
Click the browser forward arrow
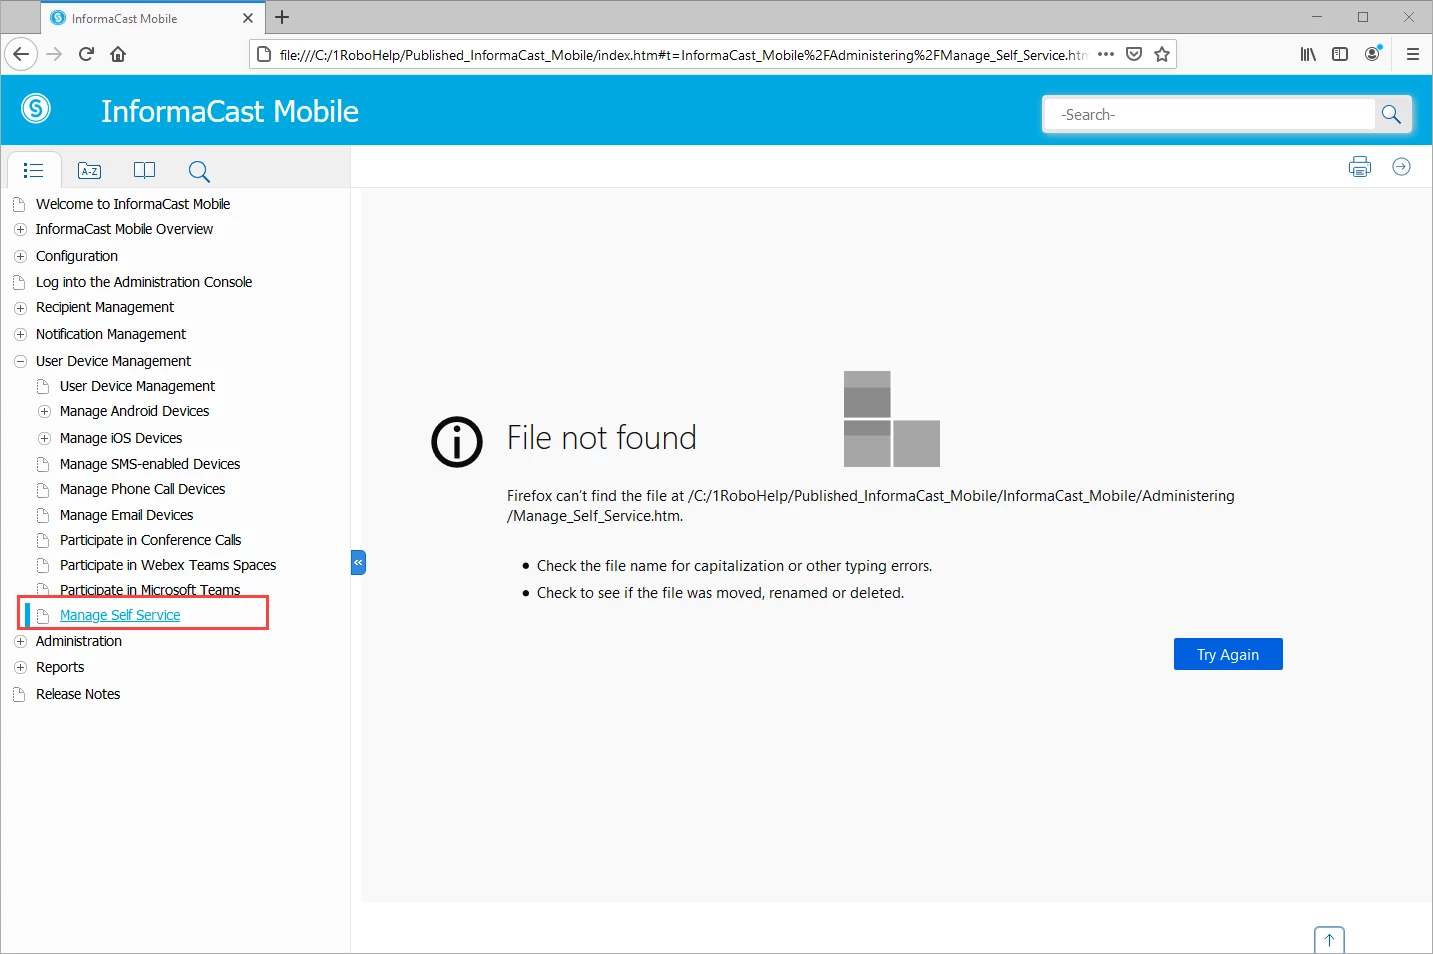(x=54, y=54)
